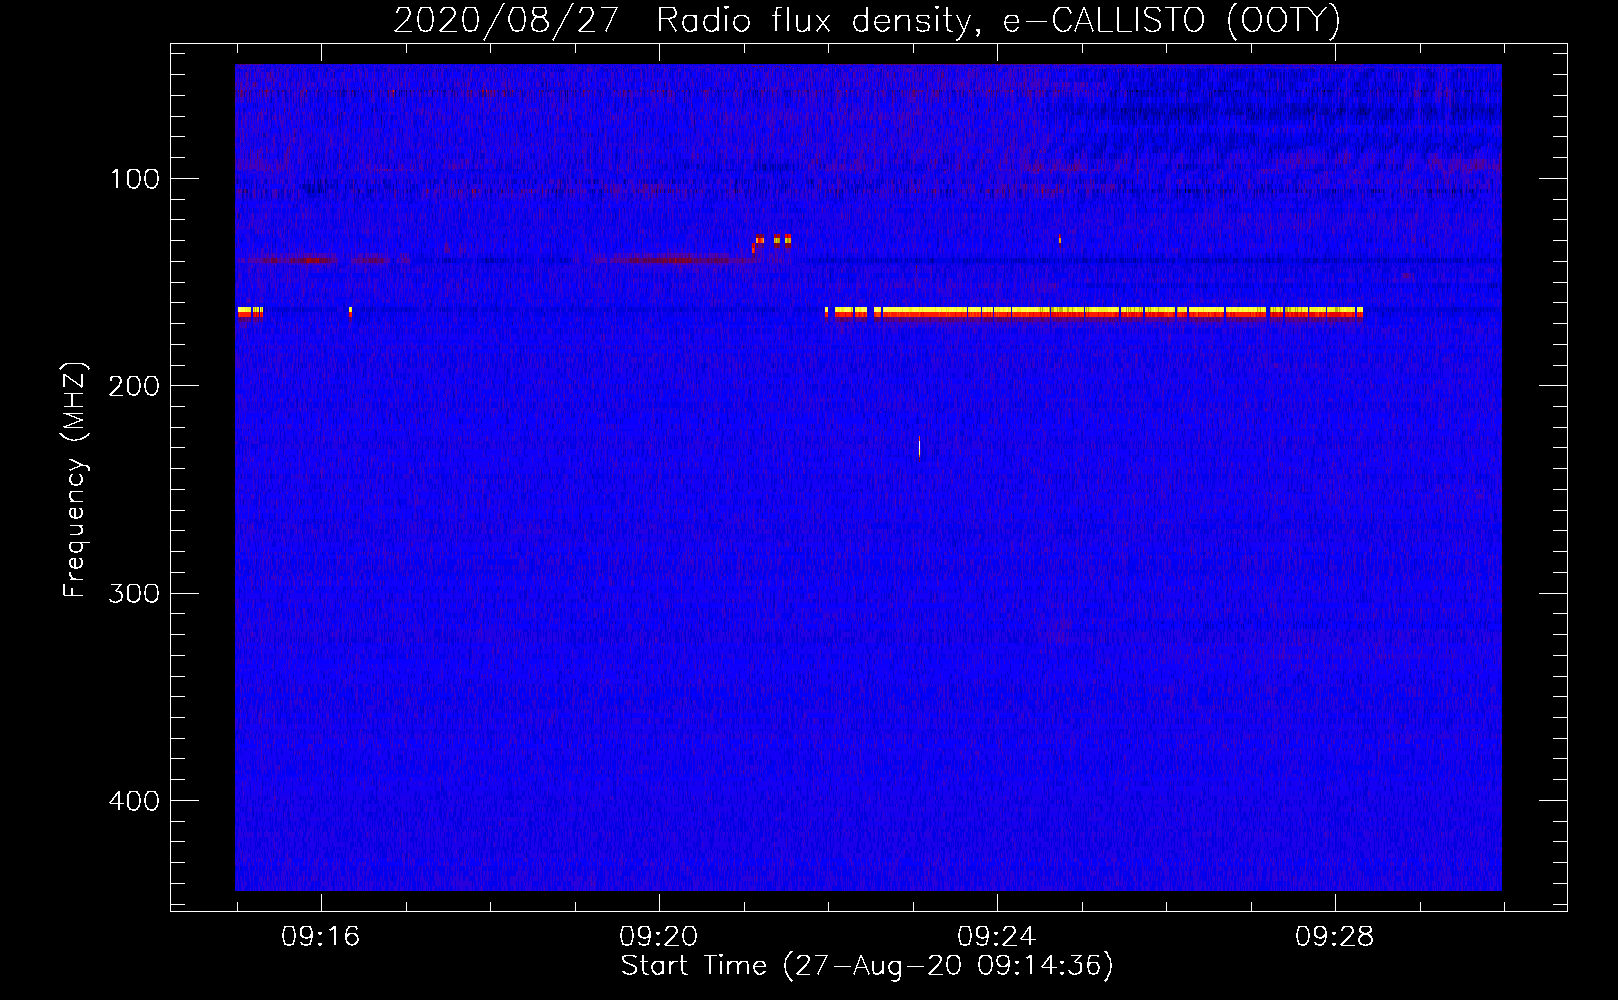Click the 09:28 time tick label
The width and height of the screenshot is (1618, 1000).
click(1334, 937)
